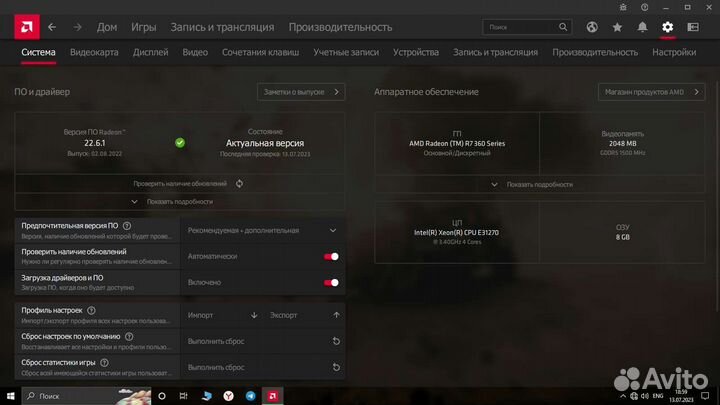Image resolution: width=720 pixels, height=405 pixels.
Task: Open settings gear icon
Action: pos(667,27)
